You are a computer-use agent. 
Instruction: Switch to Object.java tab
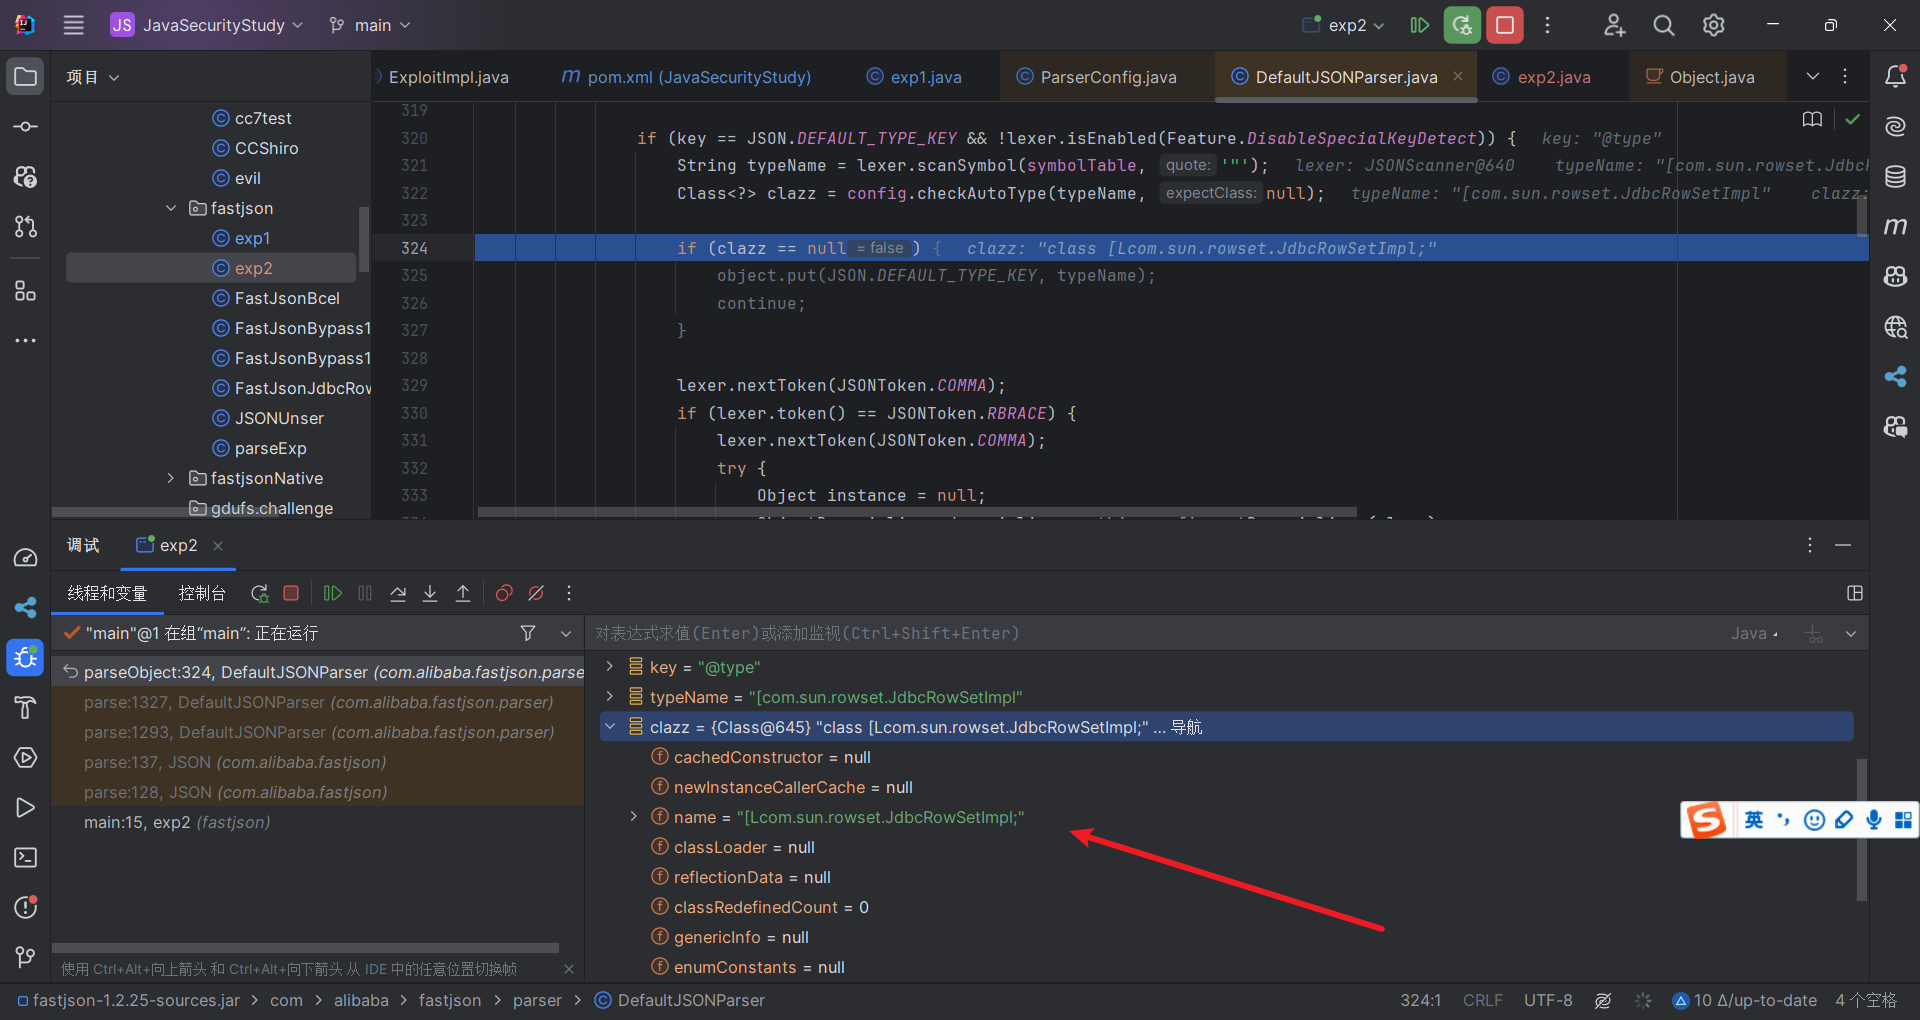1700,77
